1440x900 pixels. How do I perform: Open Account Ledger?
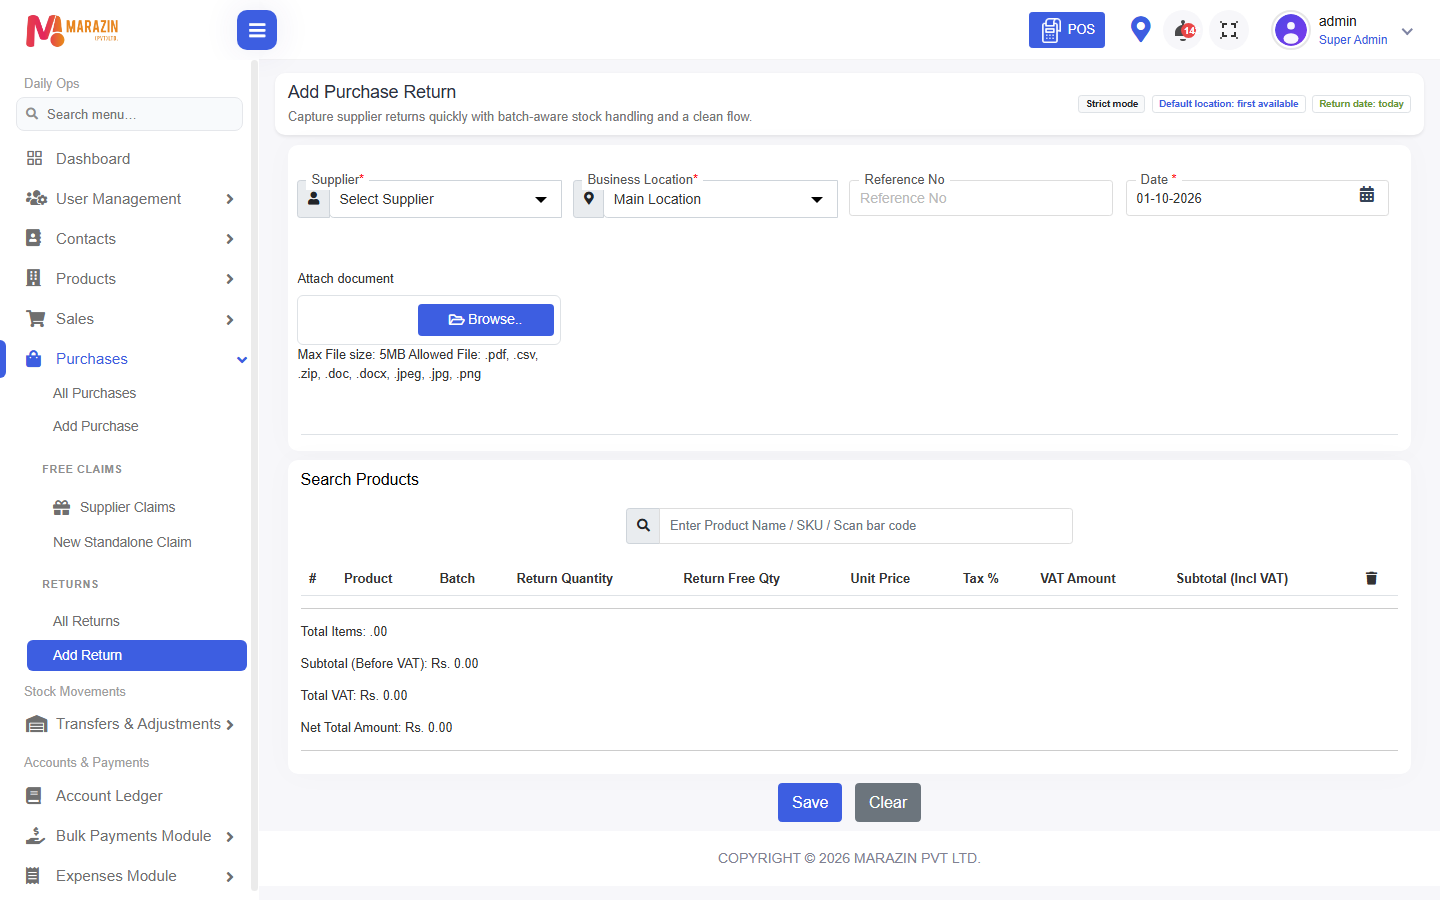pyautogui.click(x=109, y=796)
